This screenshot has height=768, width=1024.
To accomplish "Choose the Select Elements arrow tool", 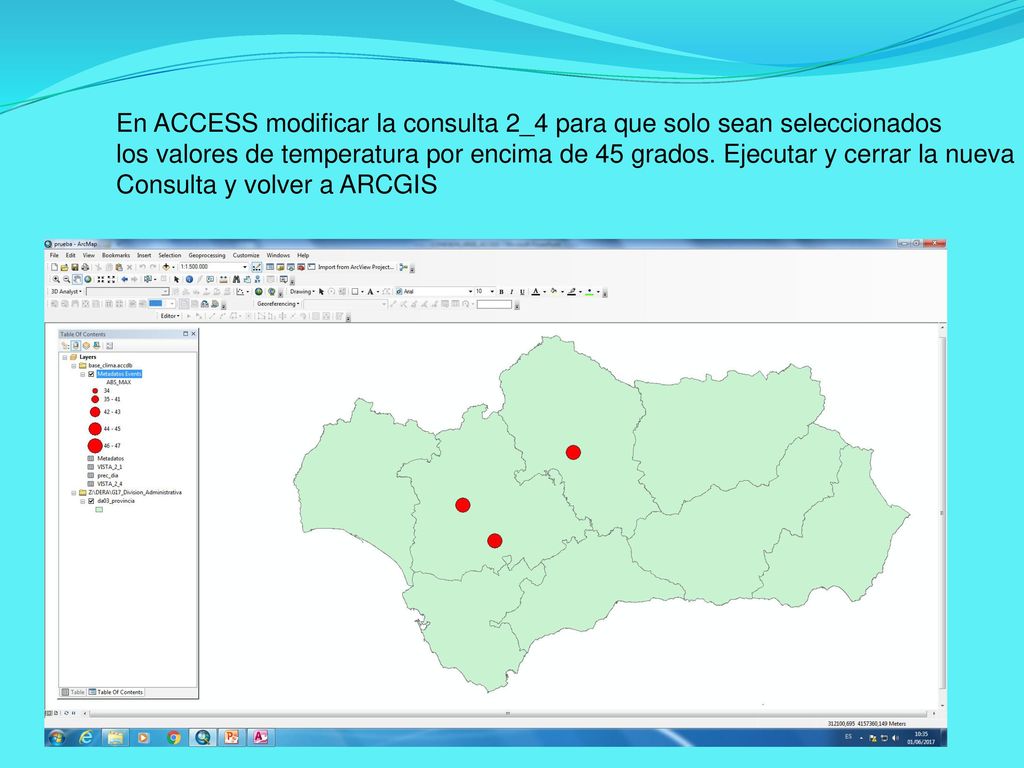I will pos(176,280).
